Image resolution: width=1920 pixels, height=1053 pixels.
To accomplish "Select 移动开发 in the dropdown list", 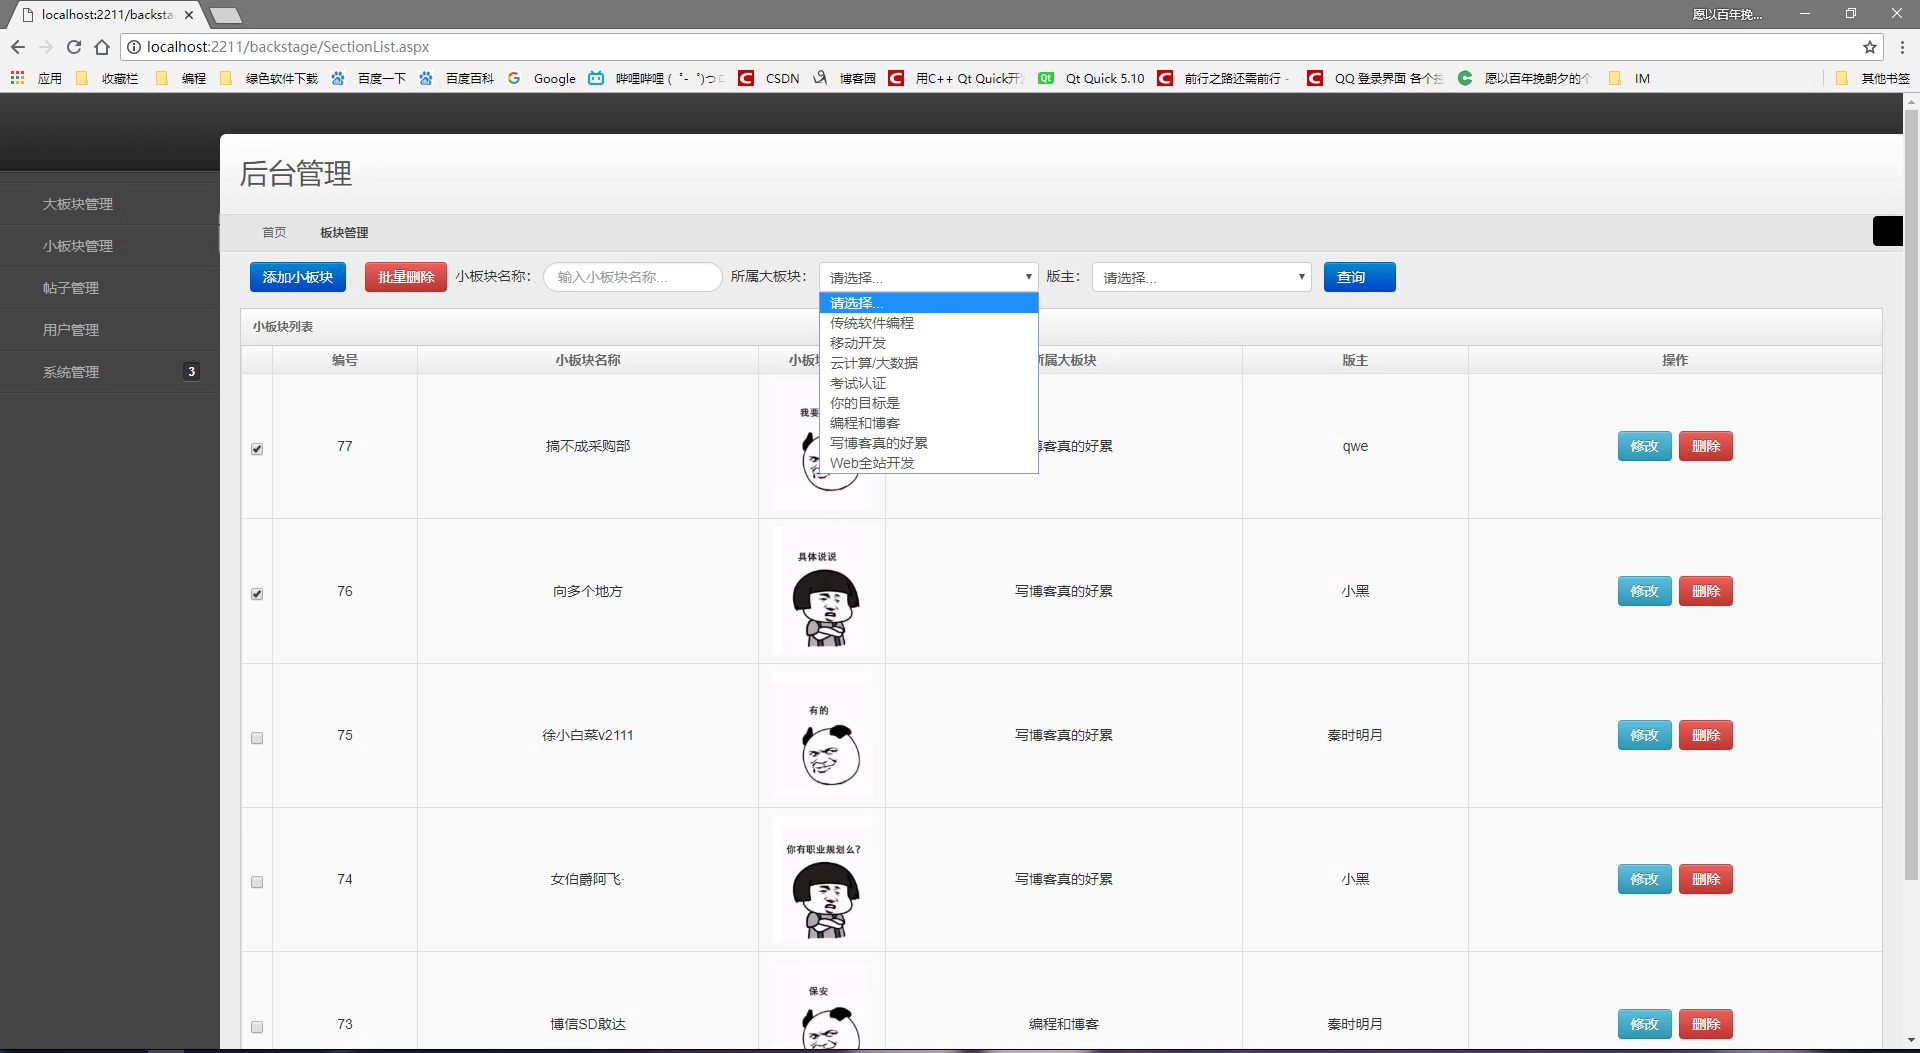I will click(x=929, y=343).
